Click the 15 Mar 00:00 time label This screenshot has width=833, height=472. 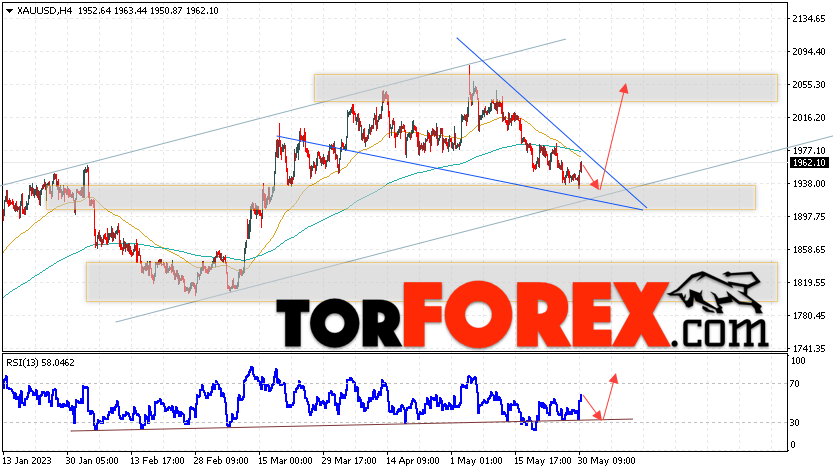285,460
